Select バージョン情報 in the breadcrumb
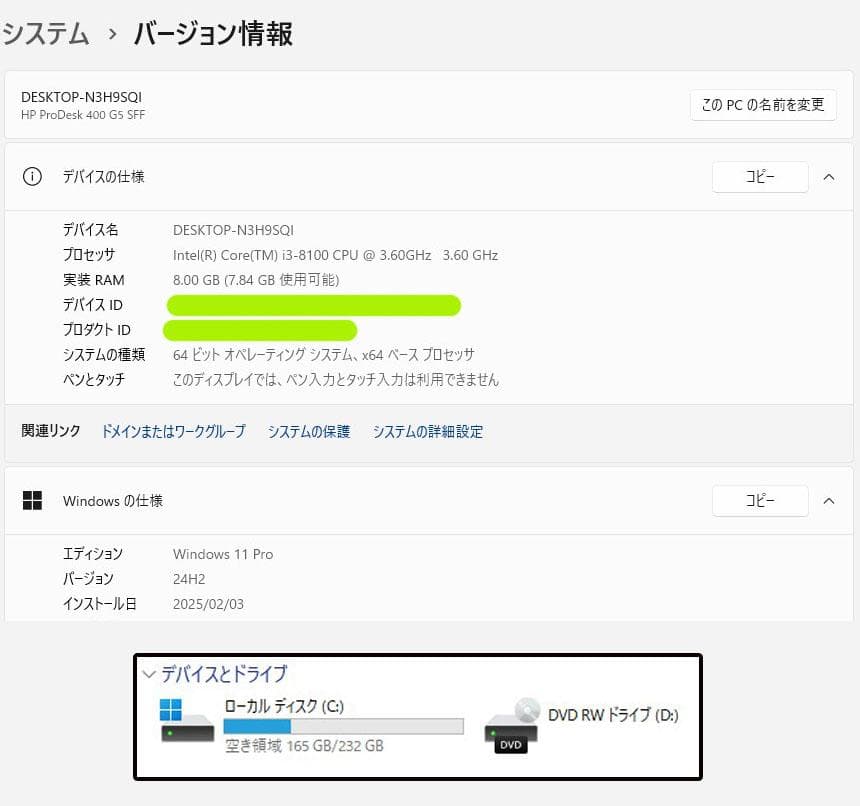 (212, 33)
